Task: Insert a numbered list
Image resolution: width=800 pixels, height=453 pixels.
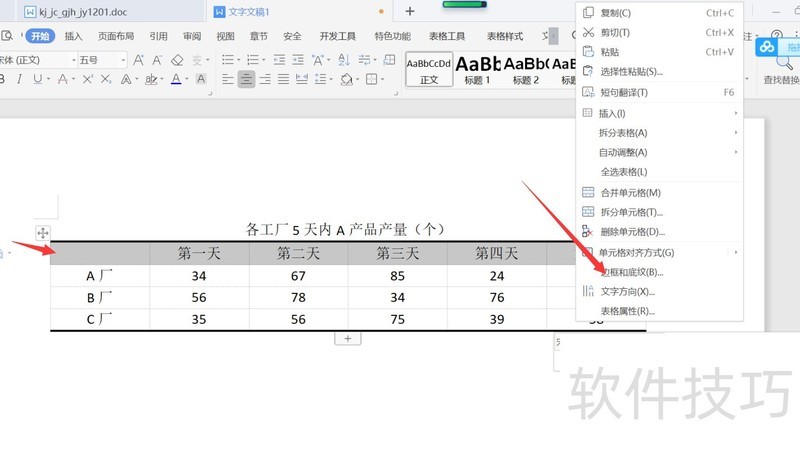Action: 253,60
